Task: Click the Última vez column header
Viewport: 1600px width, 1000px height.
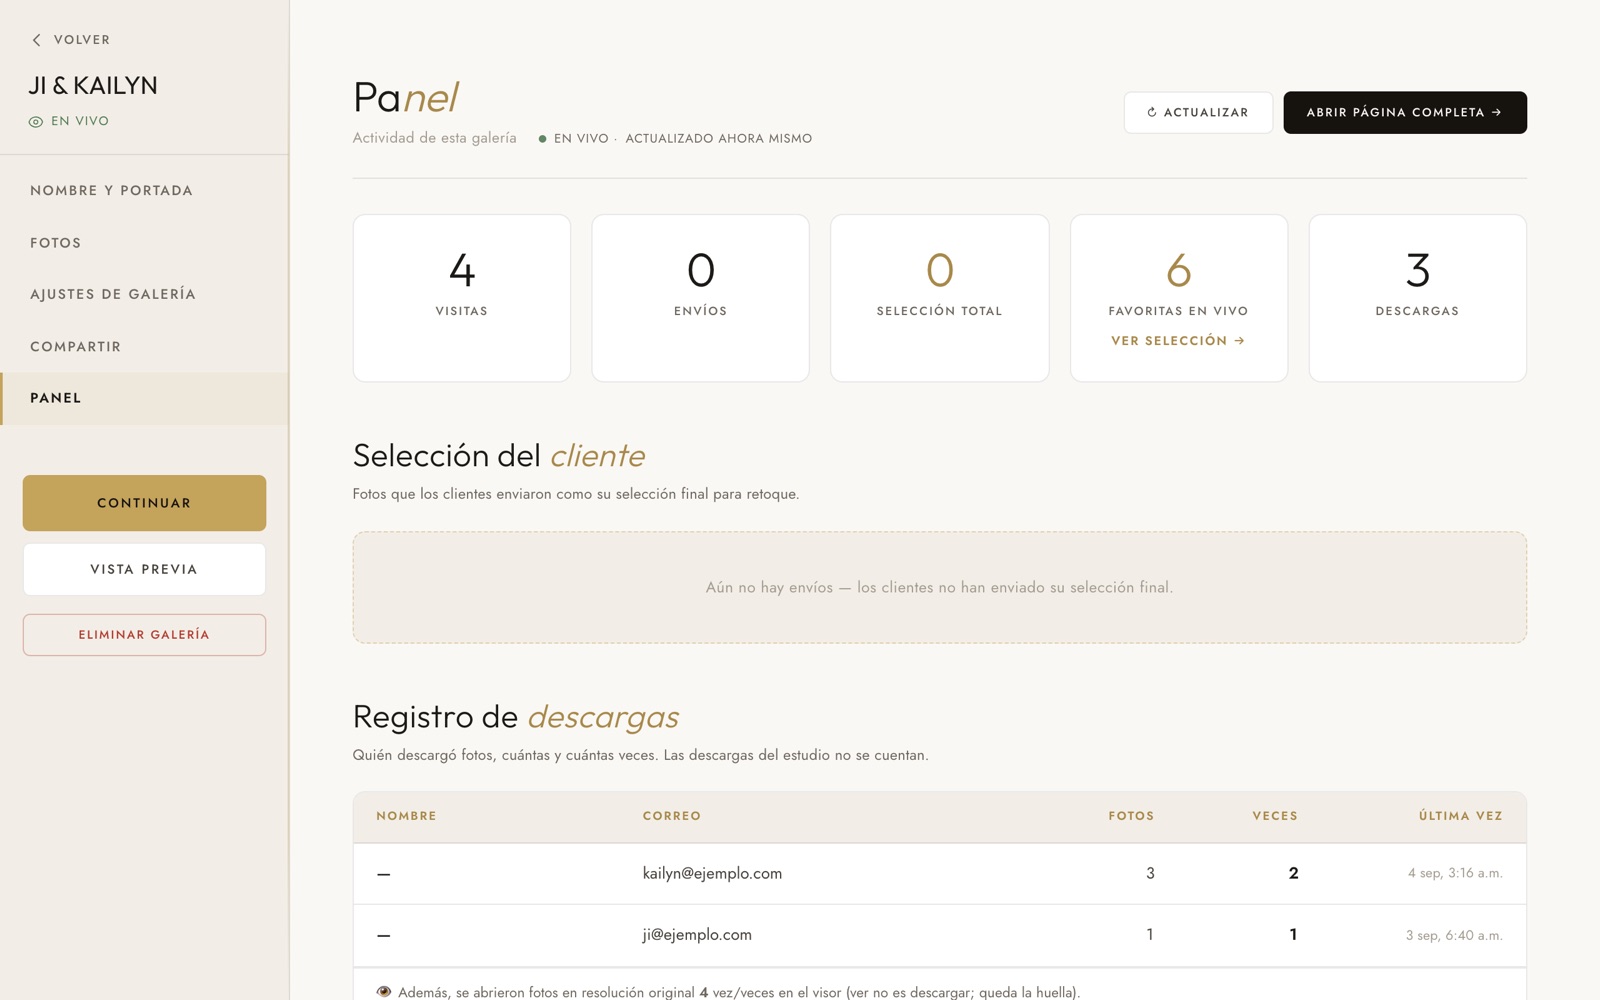Action: coord(1461,816)
